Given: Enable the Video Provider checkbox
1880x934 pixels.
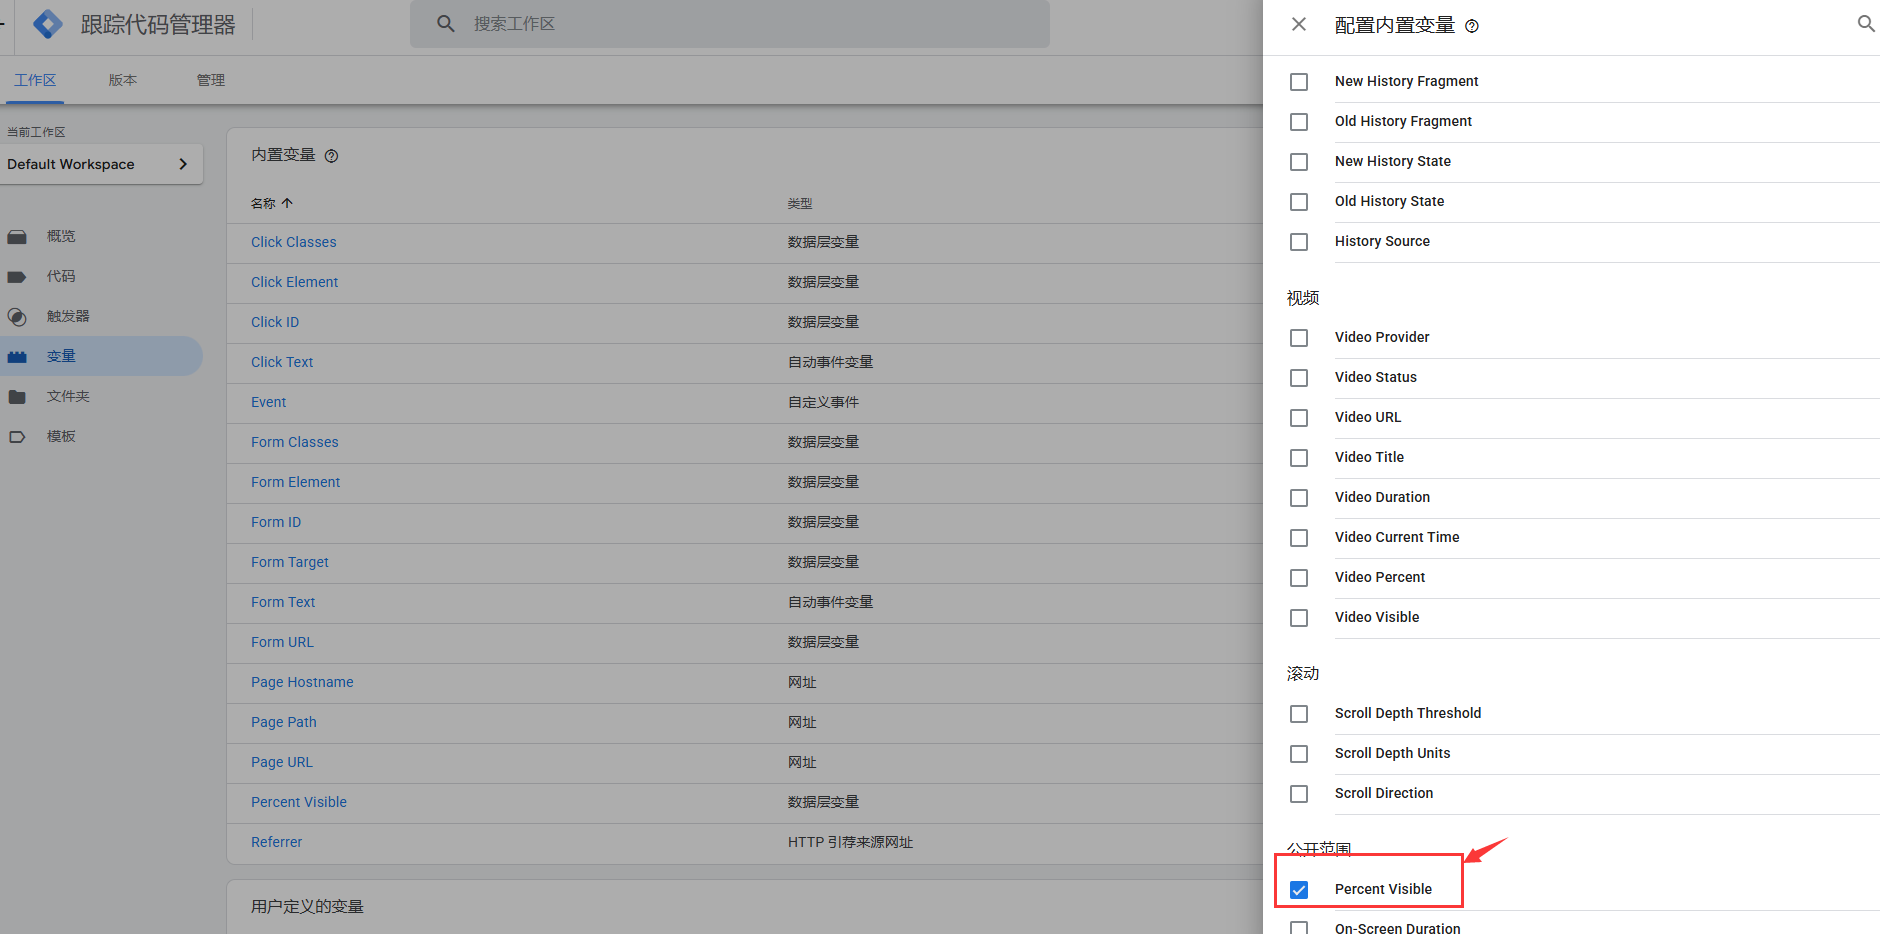Looking at the screenshot, I should click(1299, 338).
